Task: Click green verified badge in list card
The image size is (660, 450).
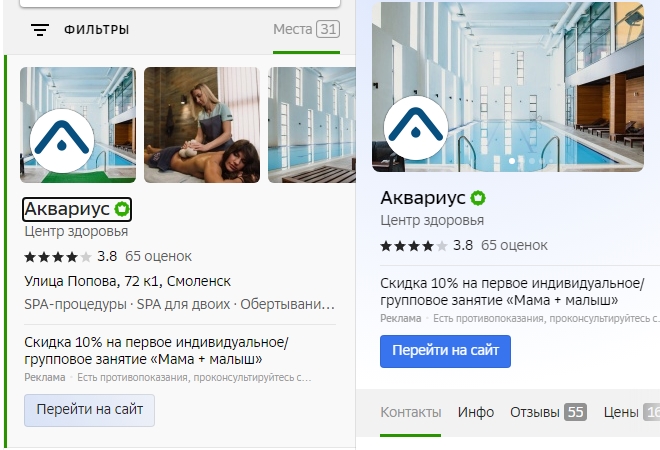Action: click(x=122, y=209)
